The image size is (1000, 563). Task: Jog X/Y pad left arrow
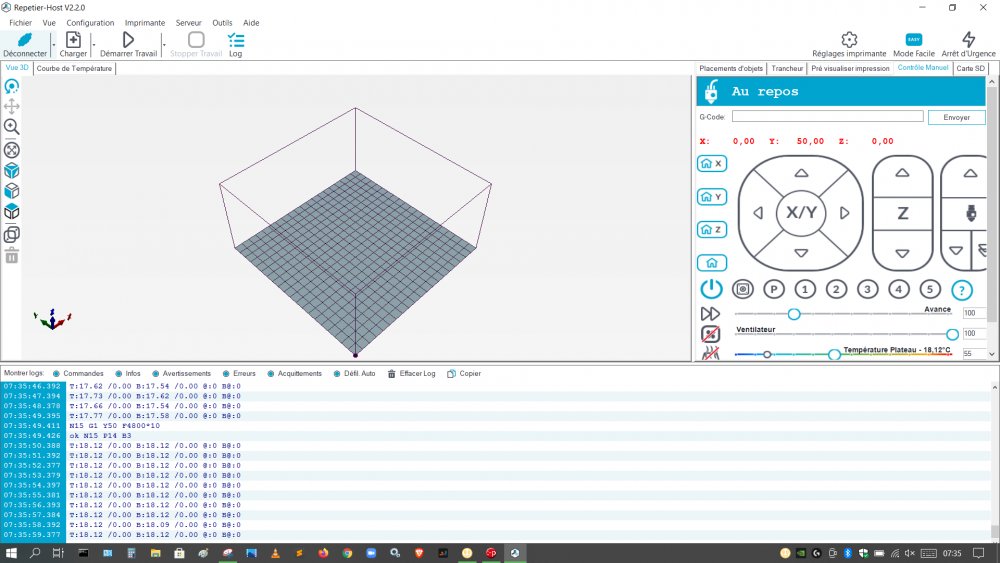click(x=758, y=213)
